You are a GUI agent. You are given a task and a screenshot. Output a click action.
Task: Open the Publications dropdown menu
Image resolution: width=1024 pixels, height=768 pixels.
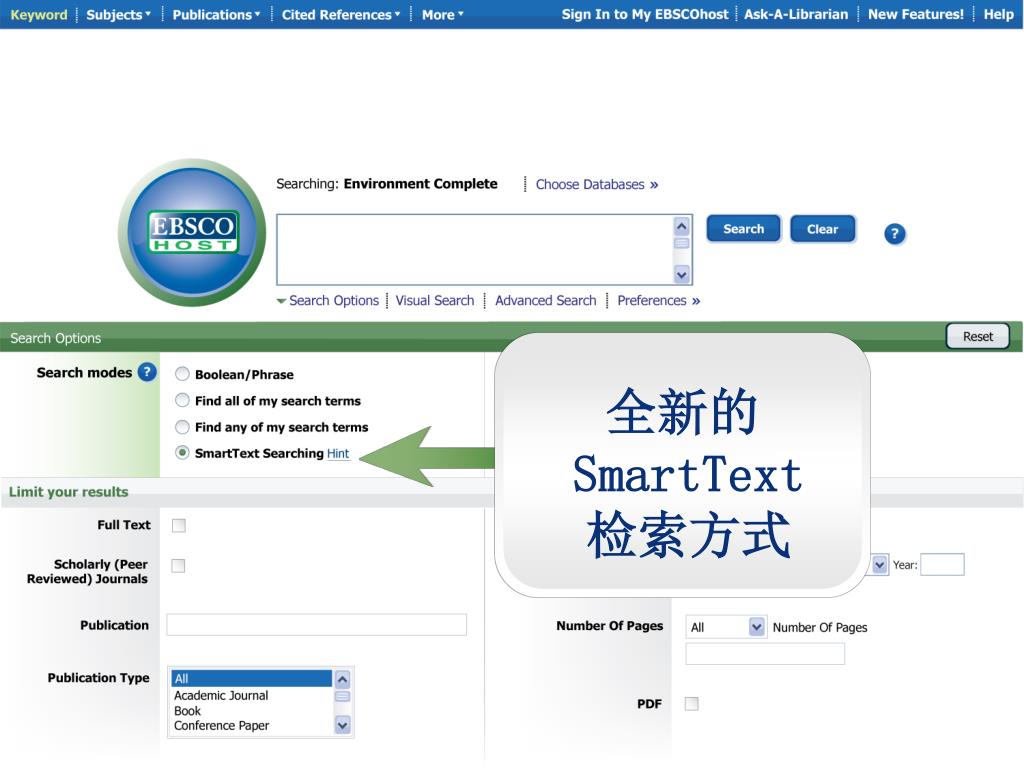[216, 14]
